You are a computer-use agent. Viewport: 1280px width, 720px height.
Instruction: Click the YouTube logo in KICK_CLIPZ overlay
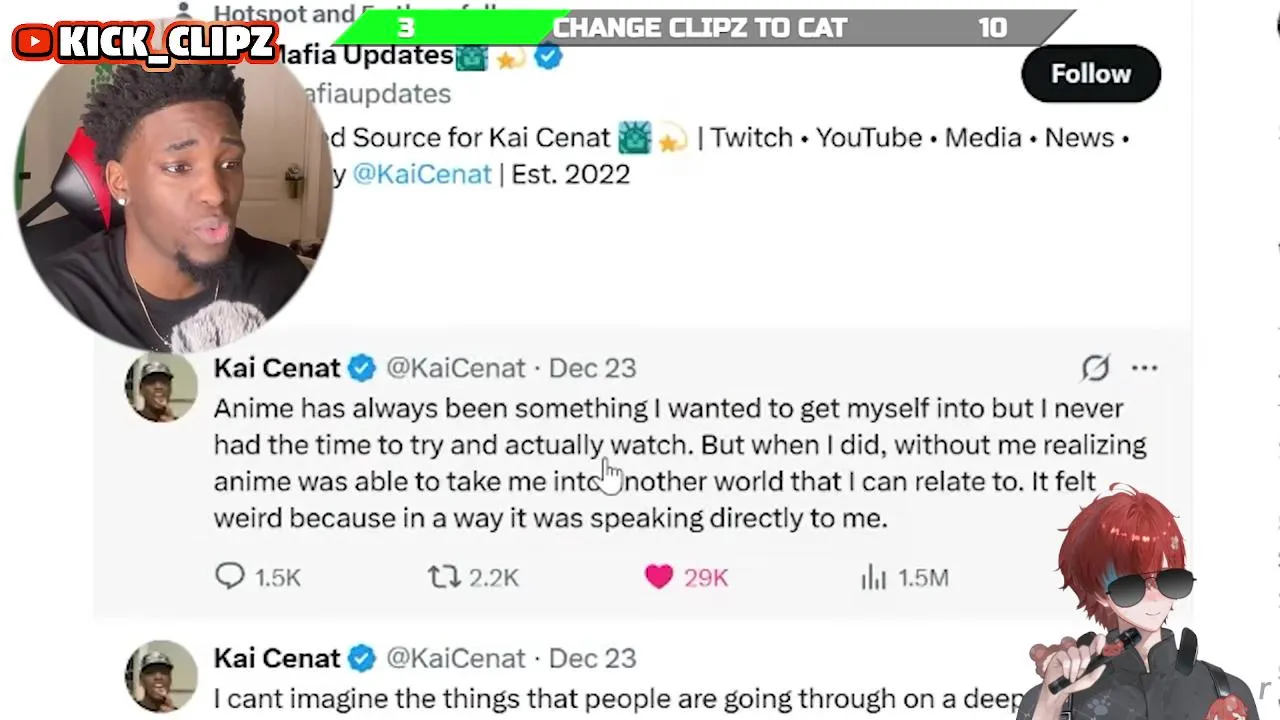pyautogui.click(x=35, y=41)
